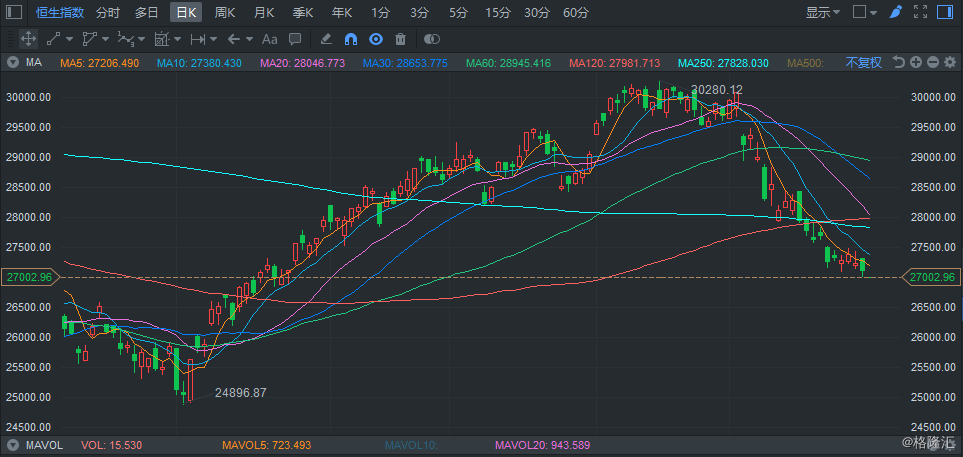The height and width of the screenshot is (457, 963).
Task: Select the 30分 interval
Action: [537, 12]
